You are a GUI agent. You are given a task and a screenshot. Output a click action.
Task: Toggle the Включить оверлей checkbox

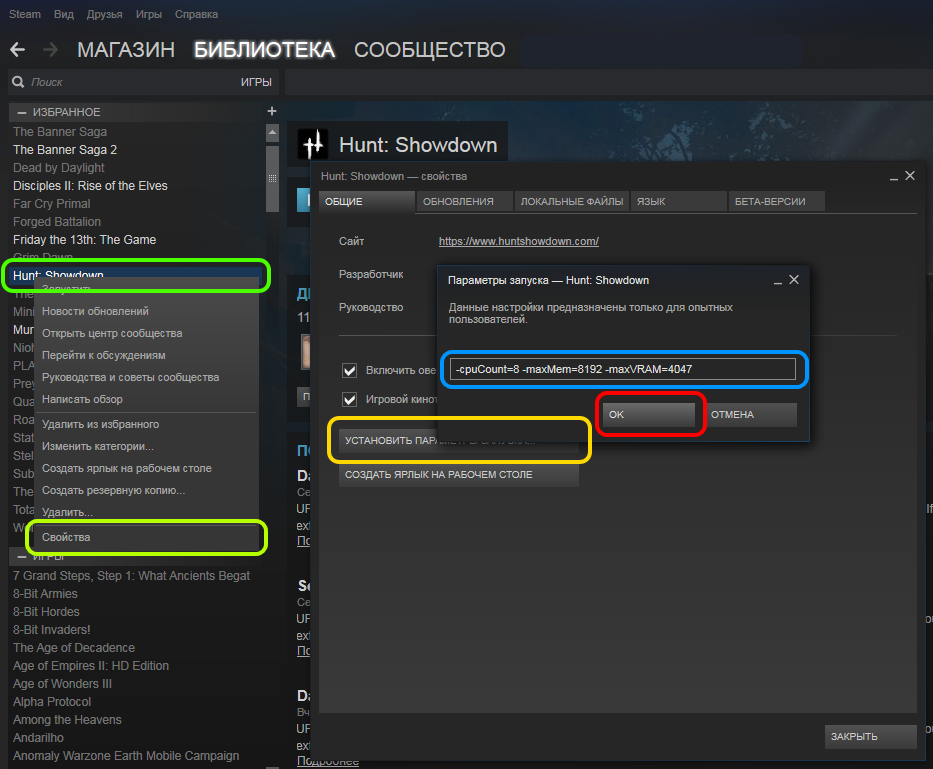(x=349, y=370)
